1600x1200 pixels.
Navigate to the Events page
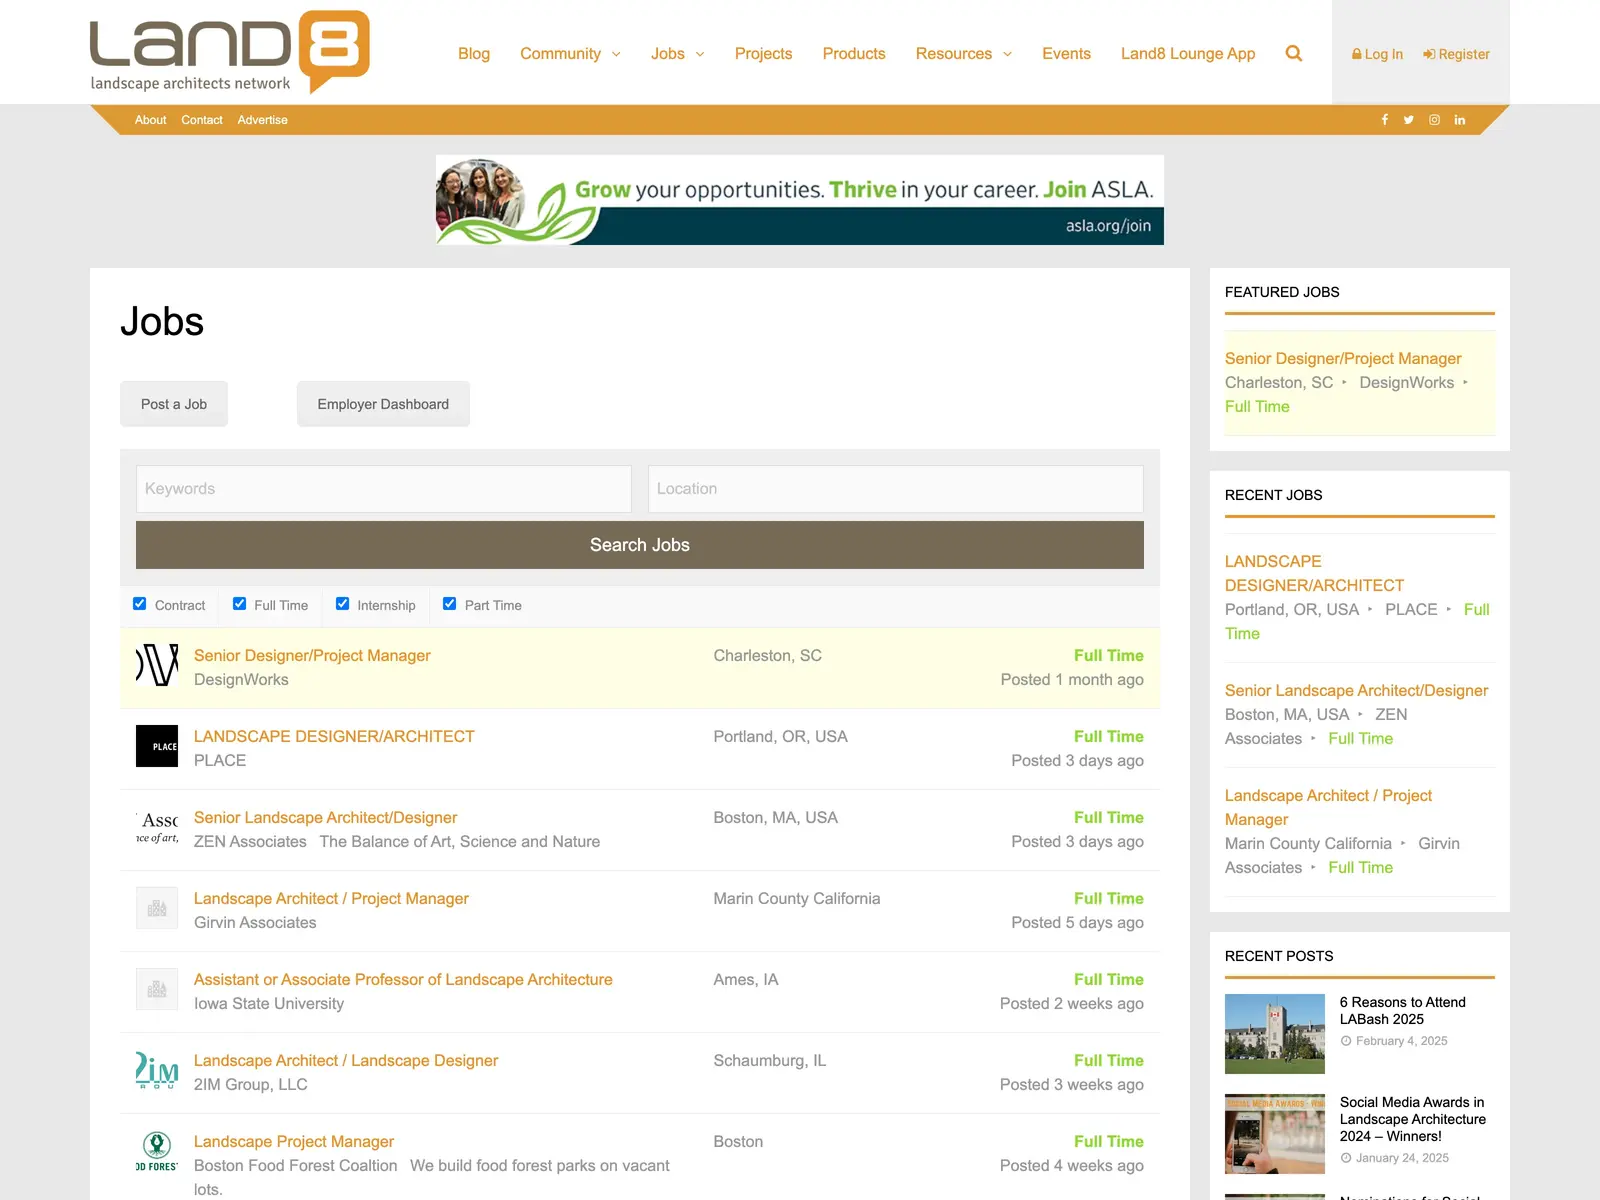(x=1066, y=54)
